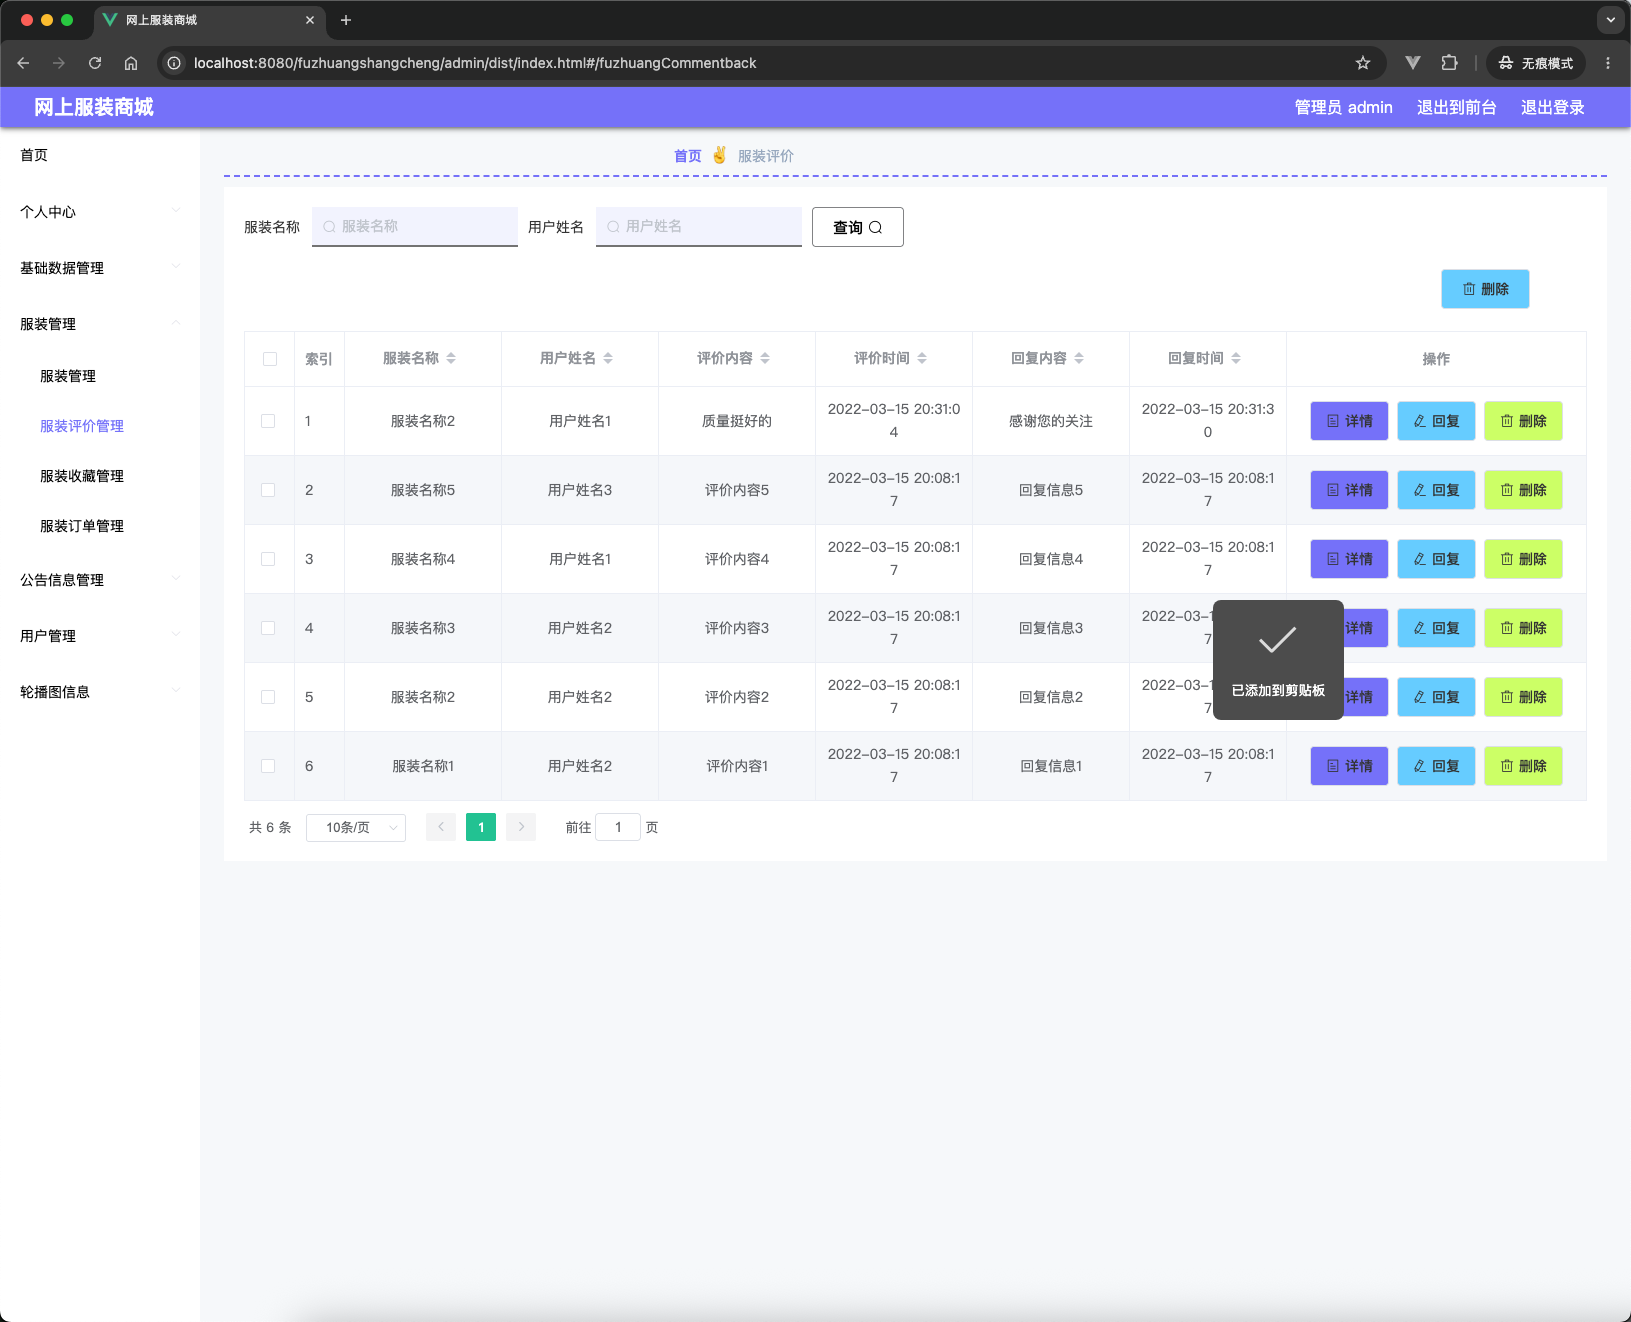Go to previous page arrow
Screen dimensions: 1631x1322
tap(441, 827)
